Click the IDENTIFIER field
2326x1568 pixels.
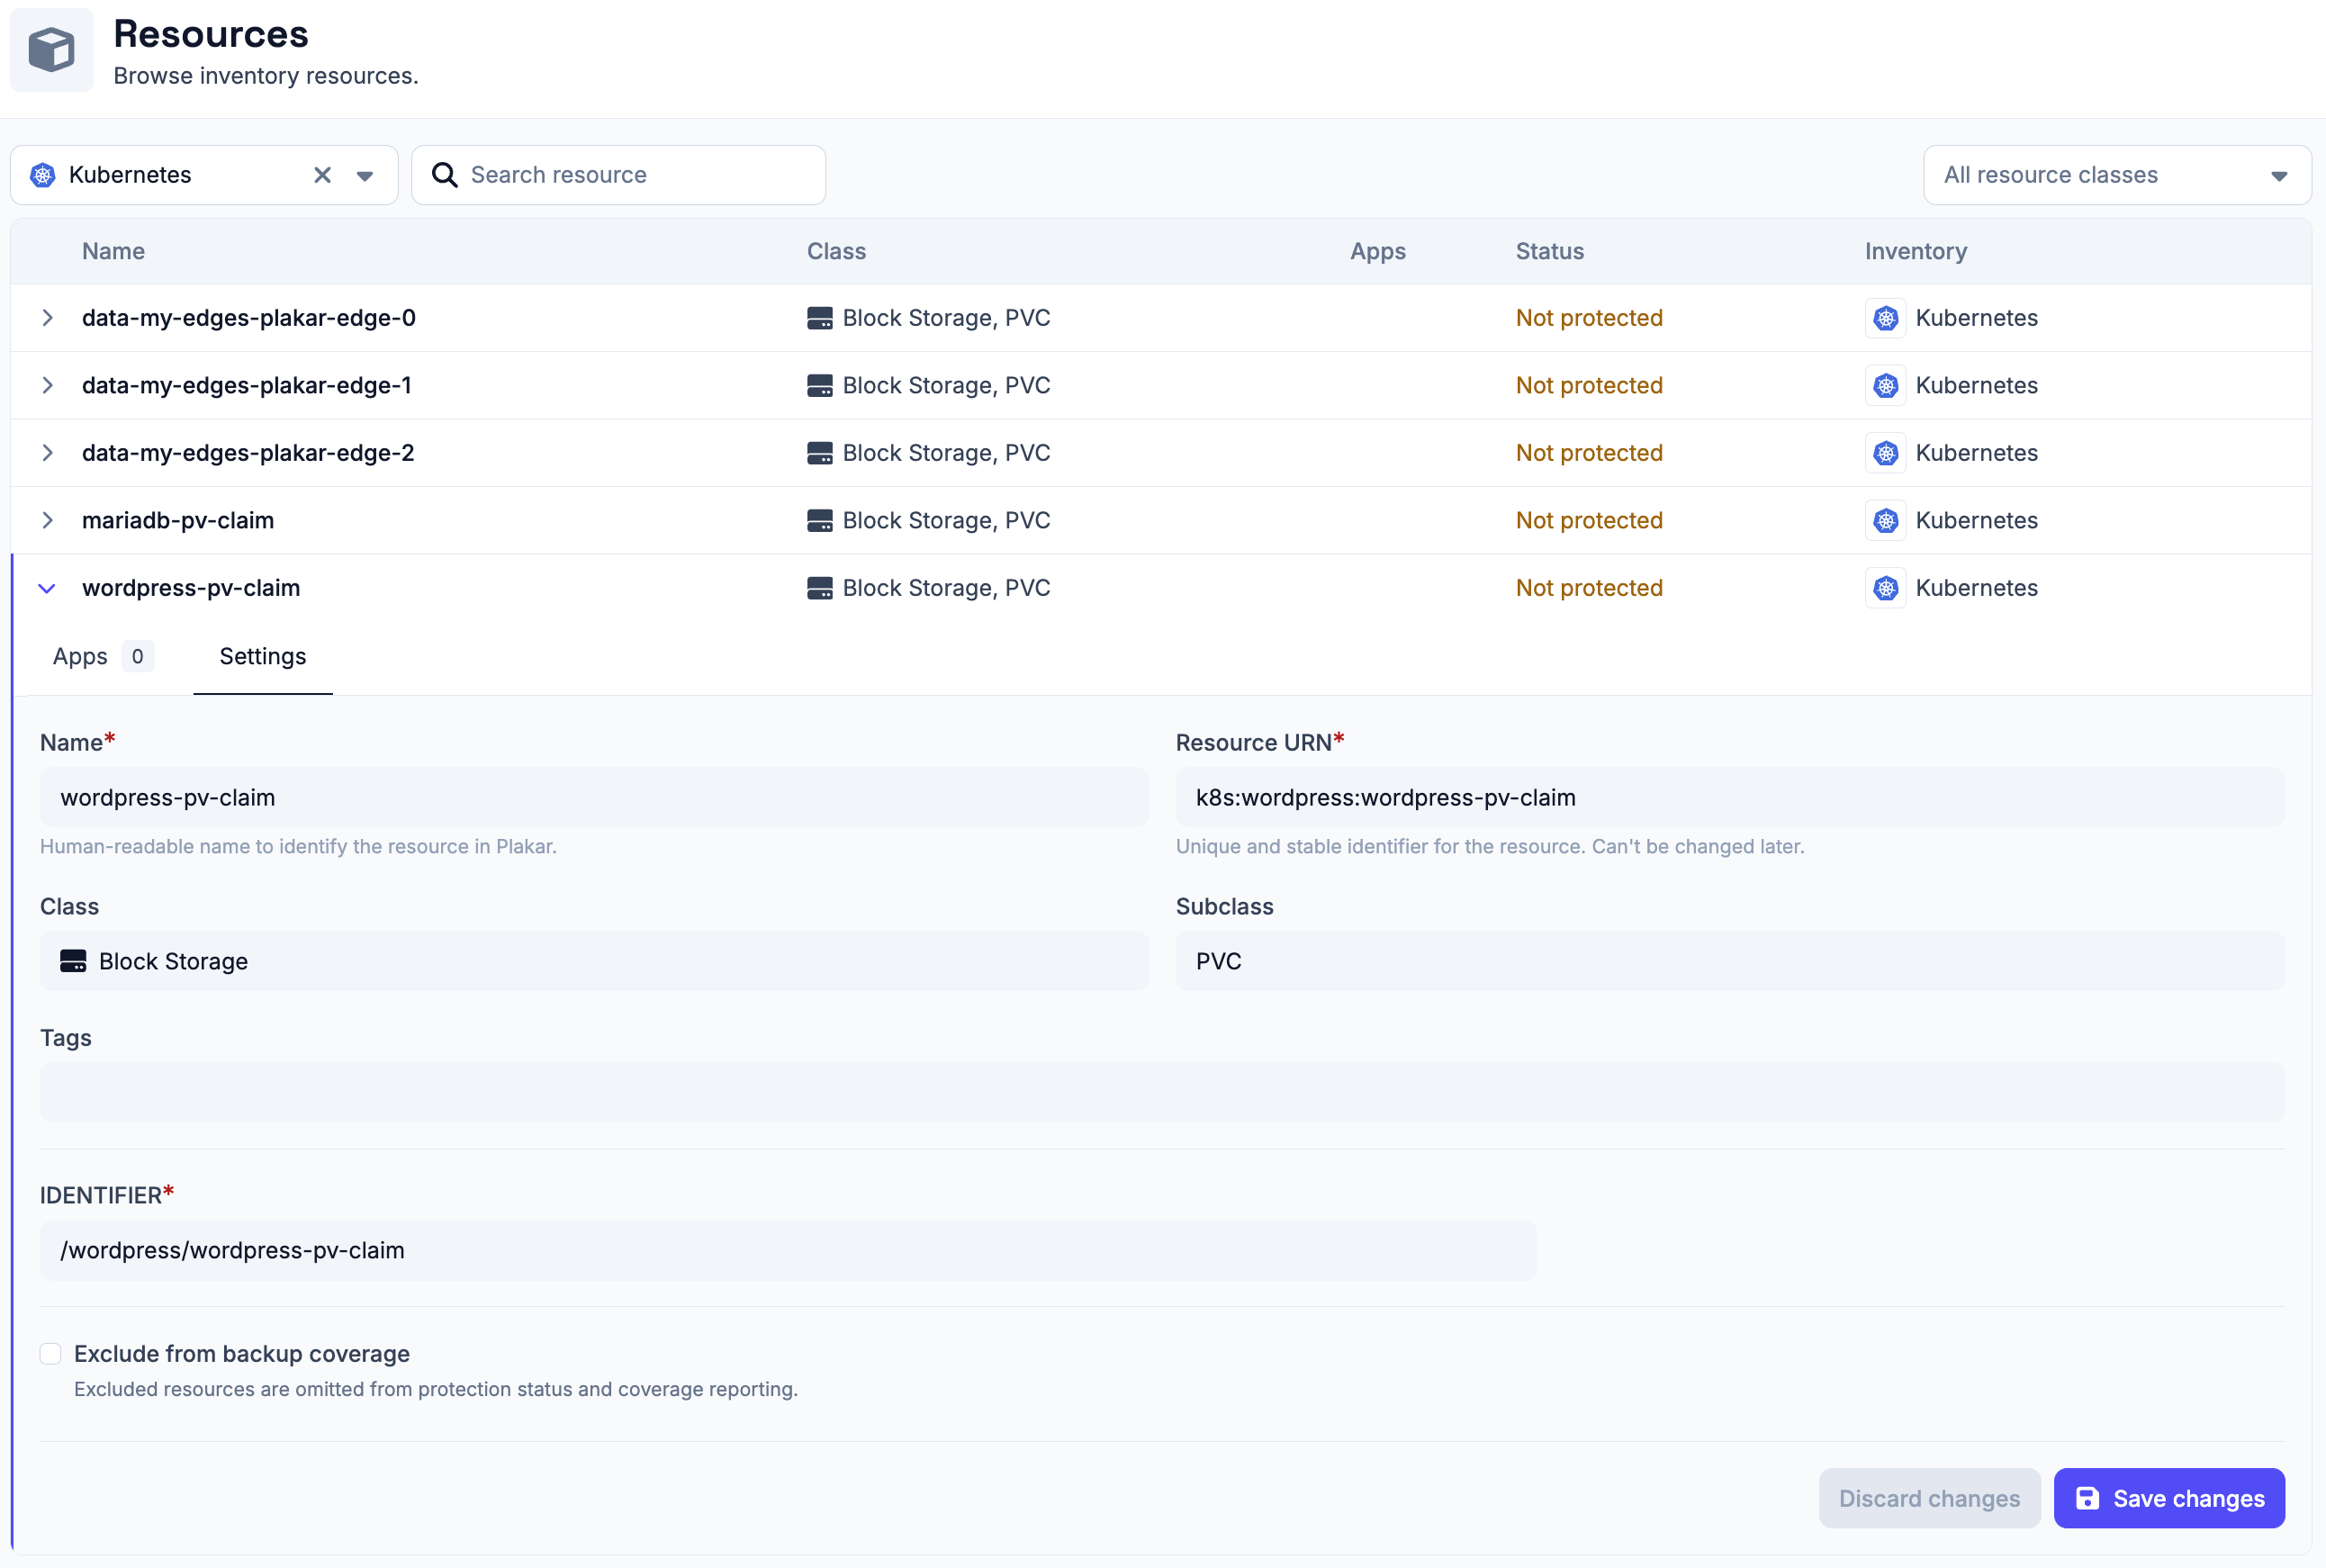788,1250
